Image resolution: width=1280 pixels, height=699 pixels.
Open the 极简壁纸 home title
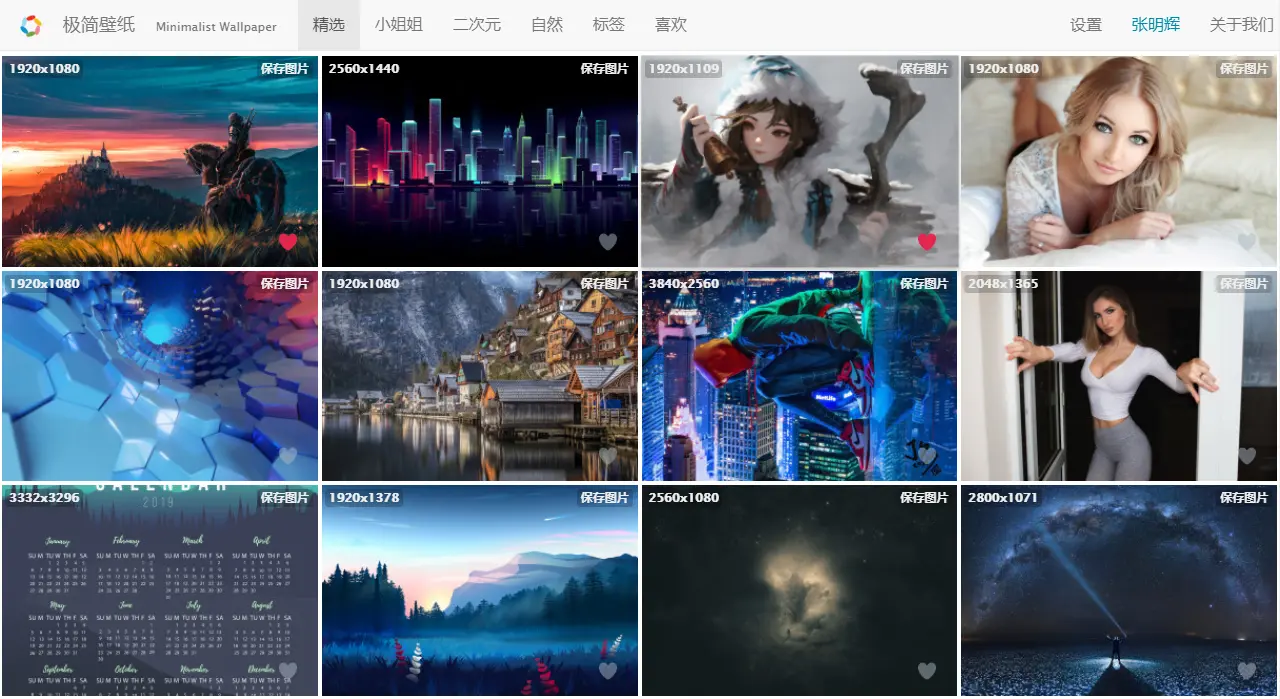[99, 25]
